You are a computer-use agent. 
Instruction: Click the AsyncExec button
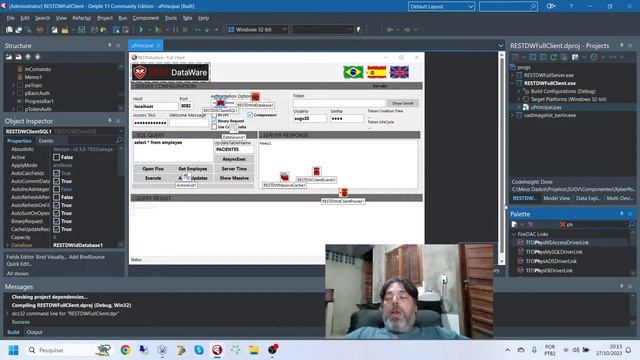tap(234, 159)
